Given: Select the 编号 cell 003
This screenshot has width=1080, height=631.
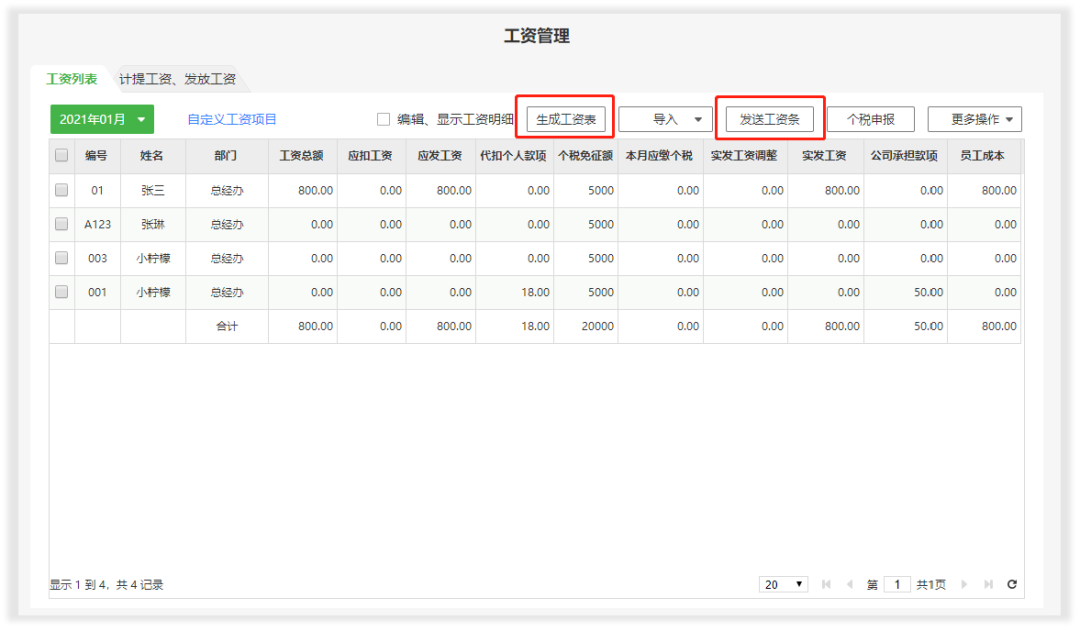Looking at the screenshot, I should pos(97,258).
